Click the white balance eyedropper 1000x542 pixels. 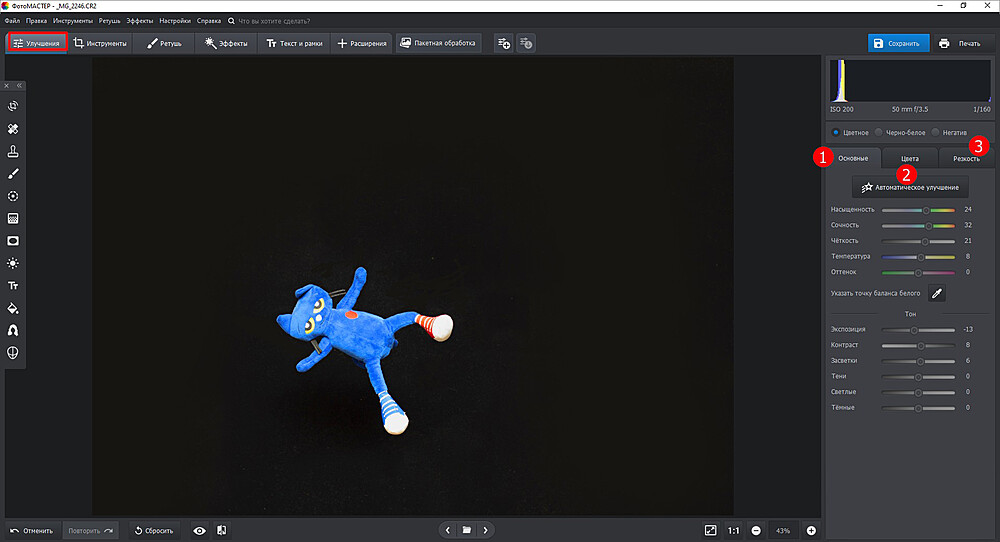click(x=936, y=293)
